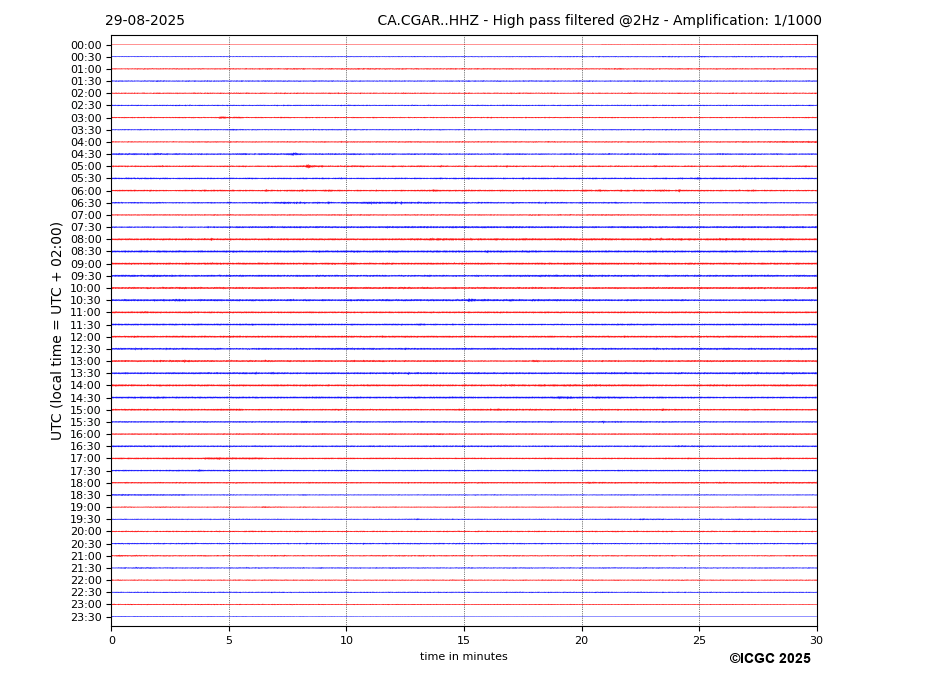Click the 18:30 row label
Screen dimensions: 927x696
[x=86, y=496]
